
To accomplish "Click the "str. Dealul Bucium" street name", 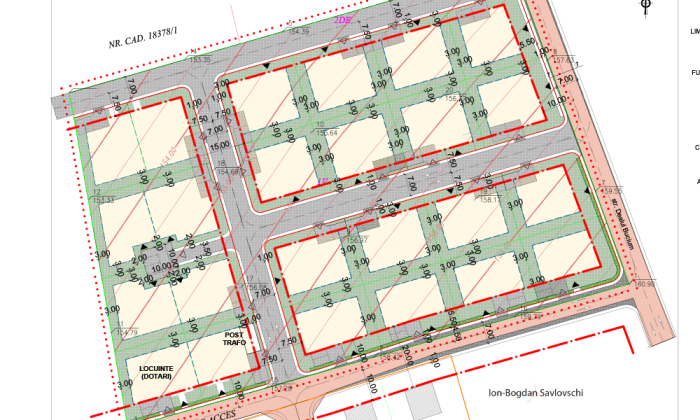I will [x=621, y=227].
